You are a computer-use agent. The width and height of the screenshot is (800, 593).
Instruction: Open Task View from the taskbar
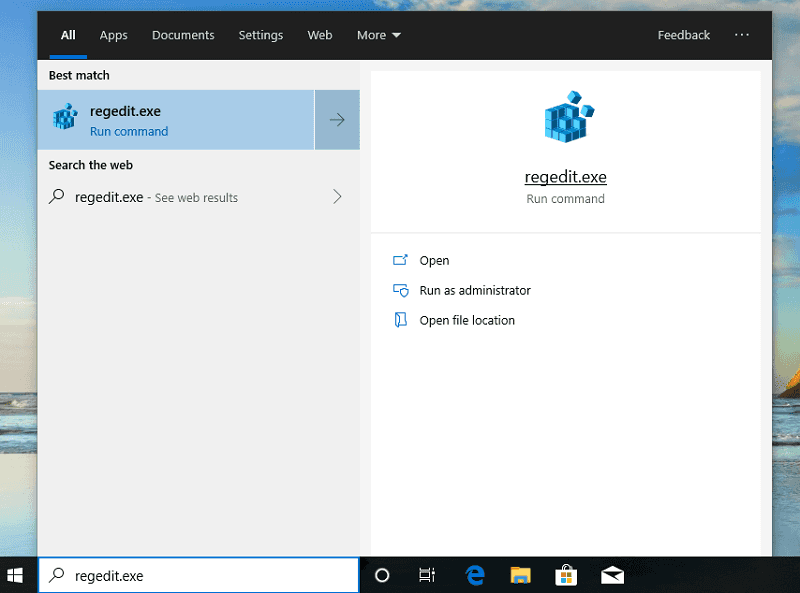[x=427, y=575]
